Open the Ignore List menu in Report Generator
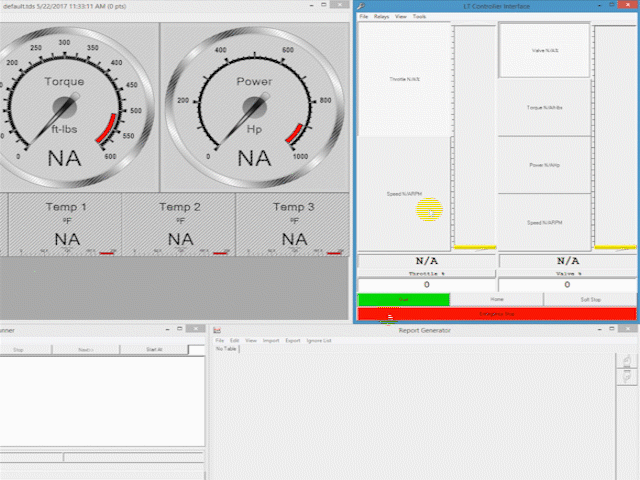 point(319,340)
